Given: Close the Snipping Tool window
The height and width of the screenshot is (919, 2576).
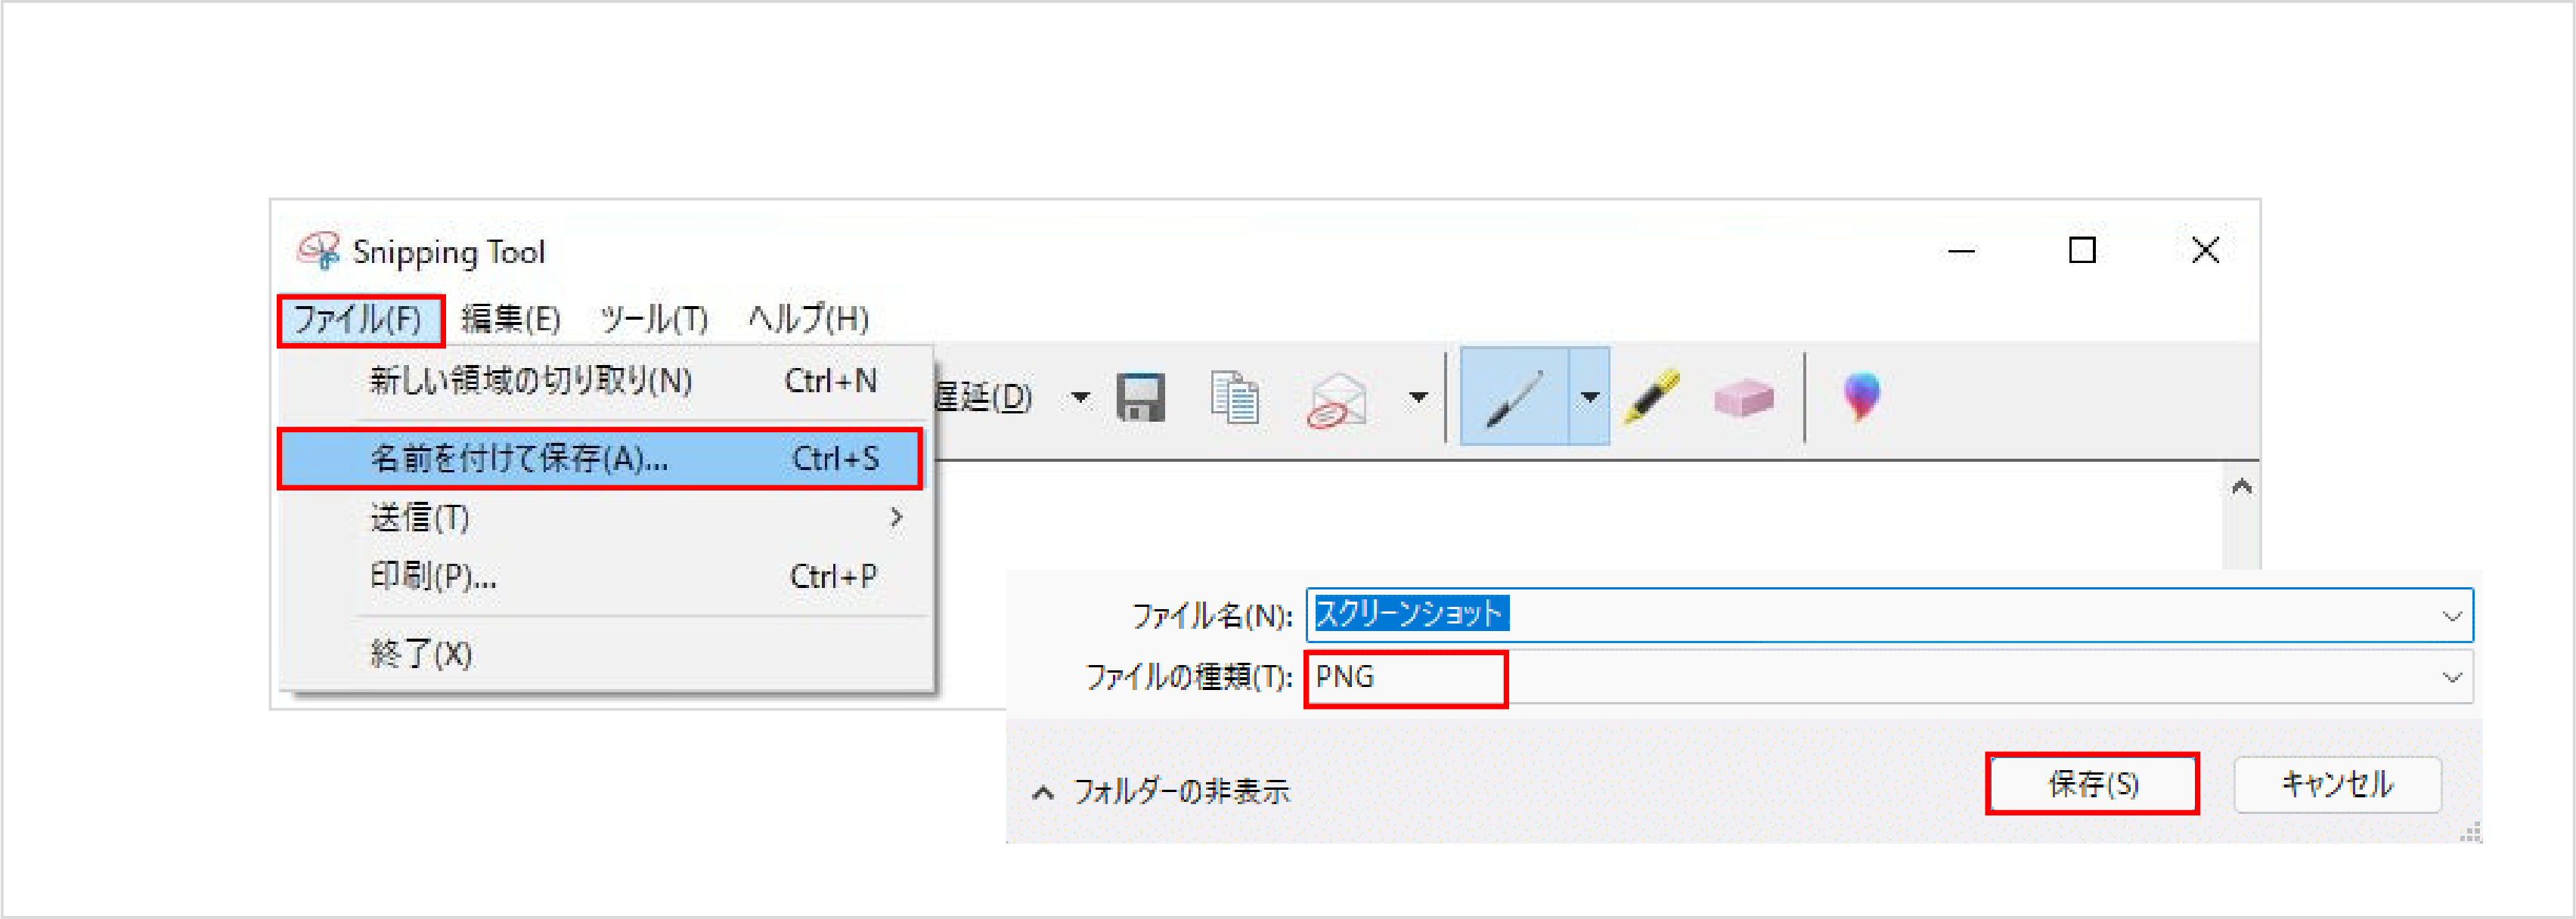Looking at the screenshot, I should pyautogui.click(x=2205, y=250).
